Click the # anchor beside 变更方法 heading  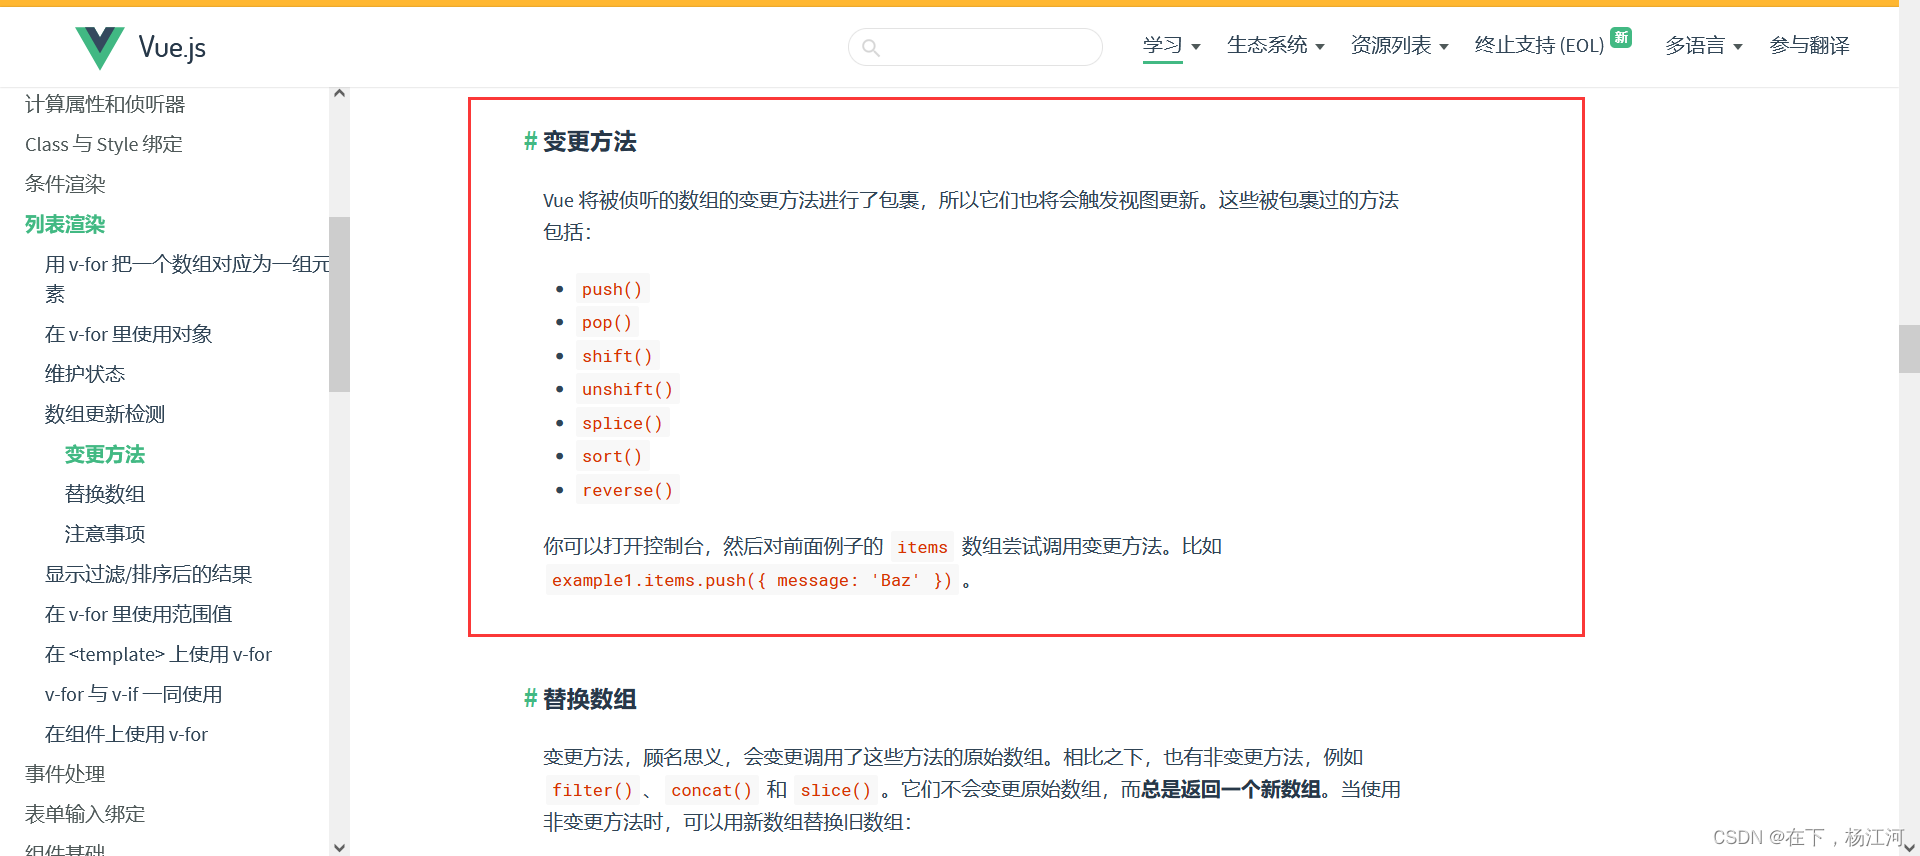point(530,141)
